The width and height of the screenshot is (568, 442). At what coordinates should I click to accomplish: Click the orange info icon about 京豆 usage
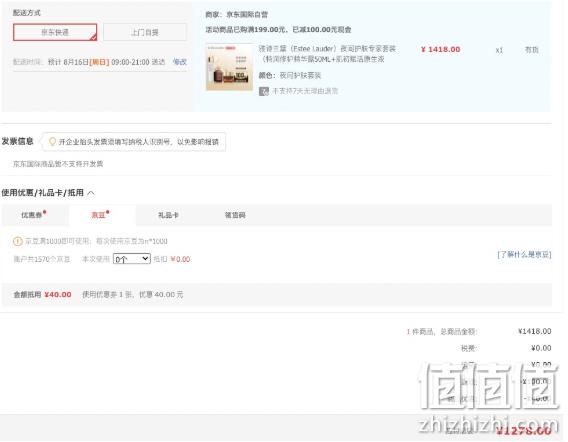click(x=17, y=241)
